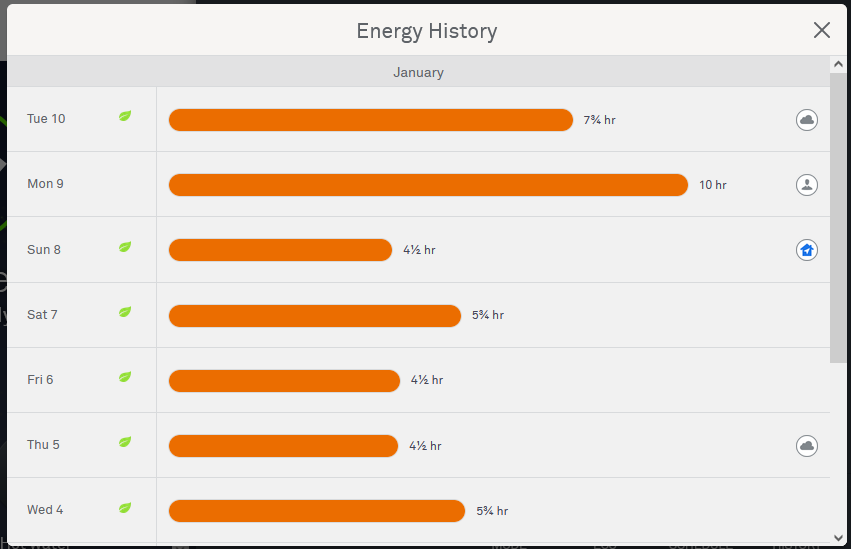Click the blue home icon for Sun 8
The height and width of the screenshot is (549, 851).
[806, 250]
